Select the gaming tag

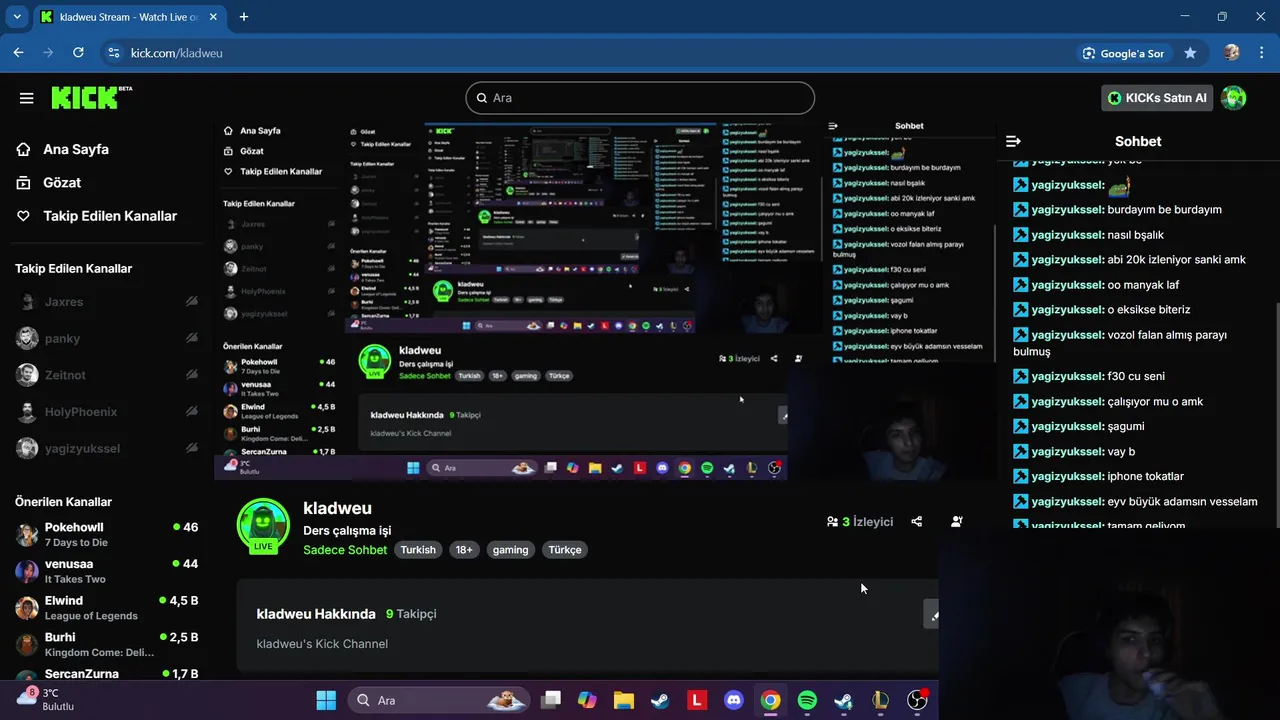510,550
